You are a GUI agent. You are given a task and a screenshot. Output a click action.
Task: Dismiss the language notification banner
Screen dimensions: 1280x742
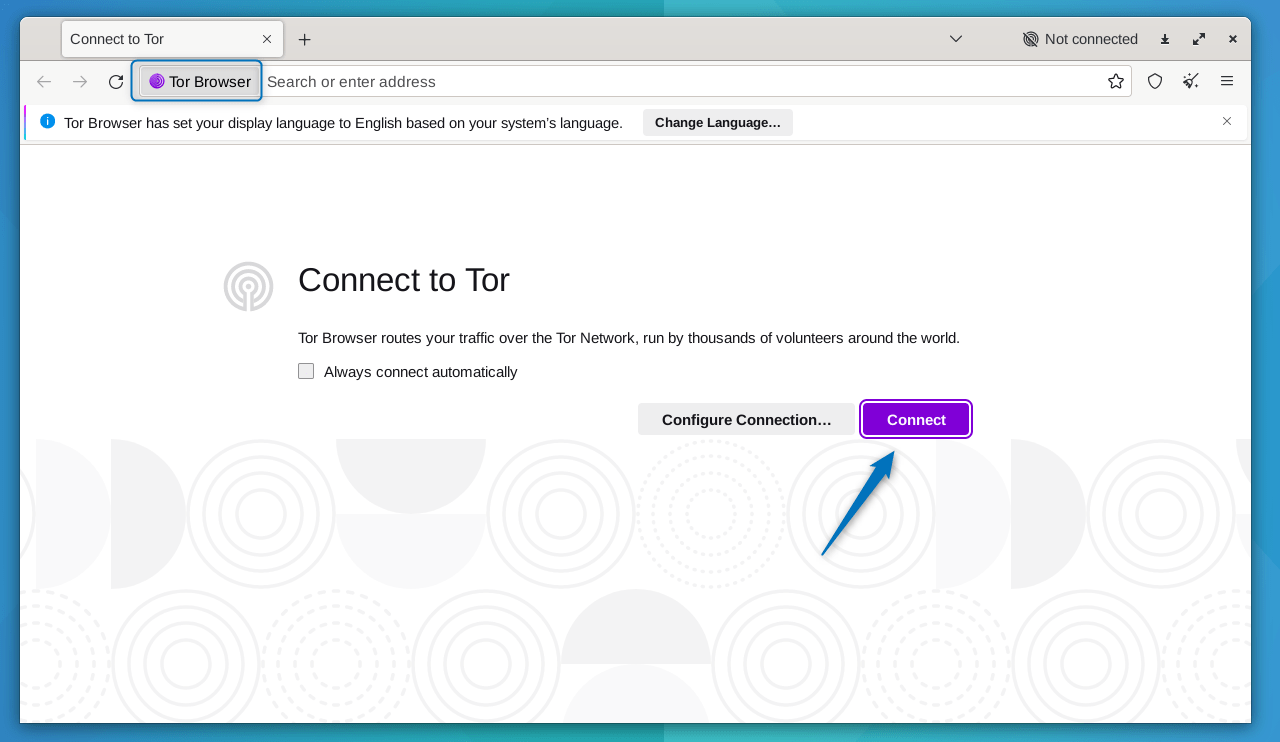[x=1226, y=121]
